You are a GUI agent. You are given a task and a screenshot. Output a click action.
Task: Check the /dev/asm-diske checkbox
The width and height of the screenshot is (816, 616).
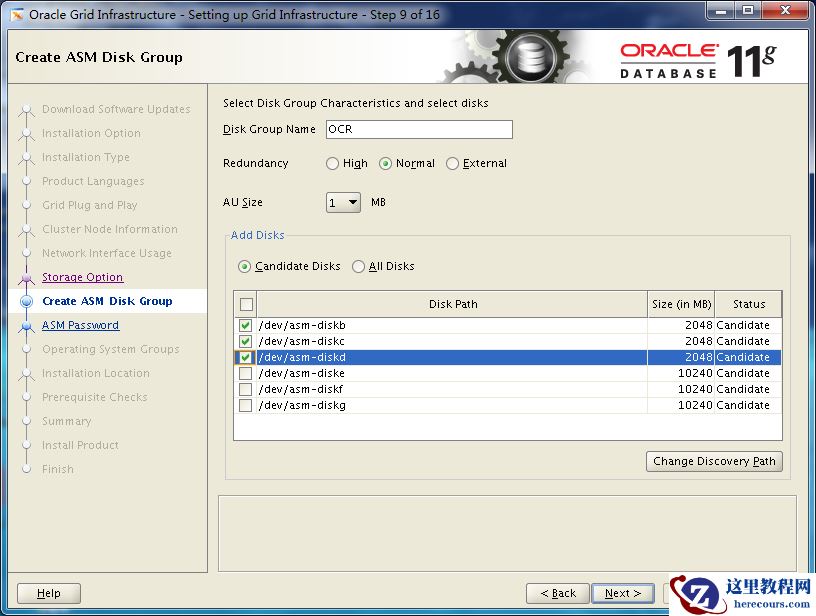pos(246,374)
